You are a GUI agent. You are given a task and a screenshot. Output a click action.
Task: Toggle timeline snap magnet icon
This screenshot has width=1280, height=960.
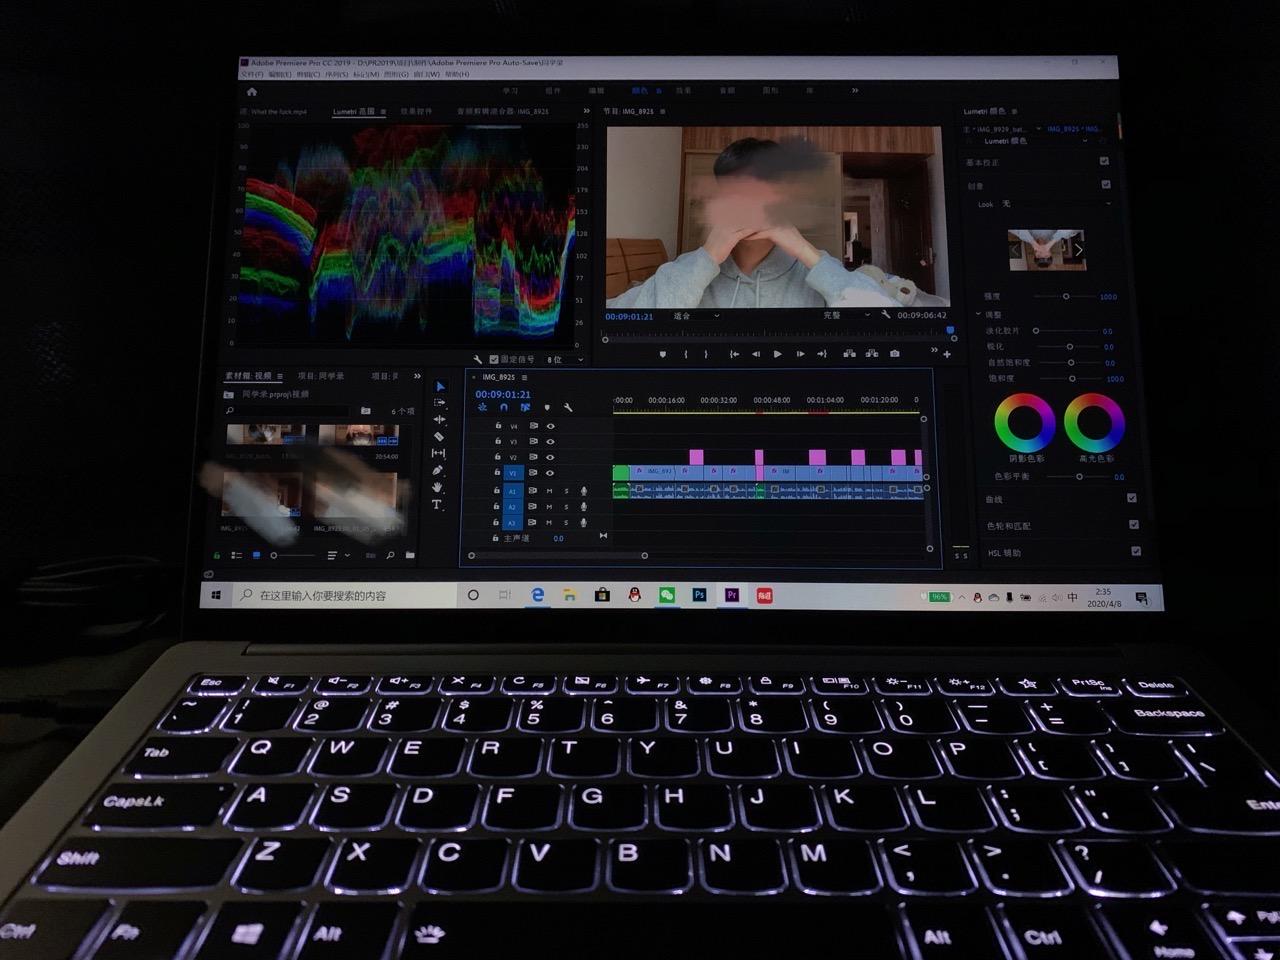pyautogui.click(x=503, y=408)
